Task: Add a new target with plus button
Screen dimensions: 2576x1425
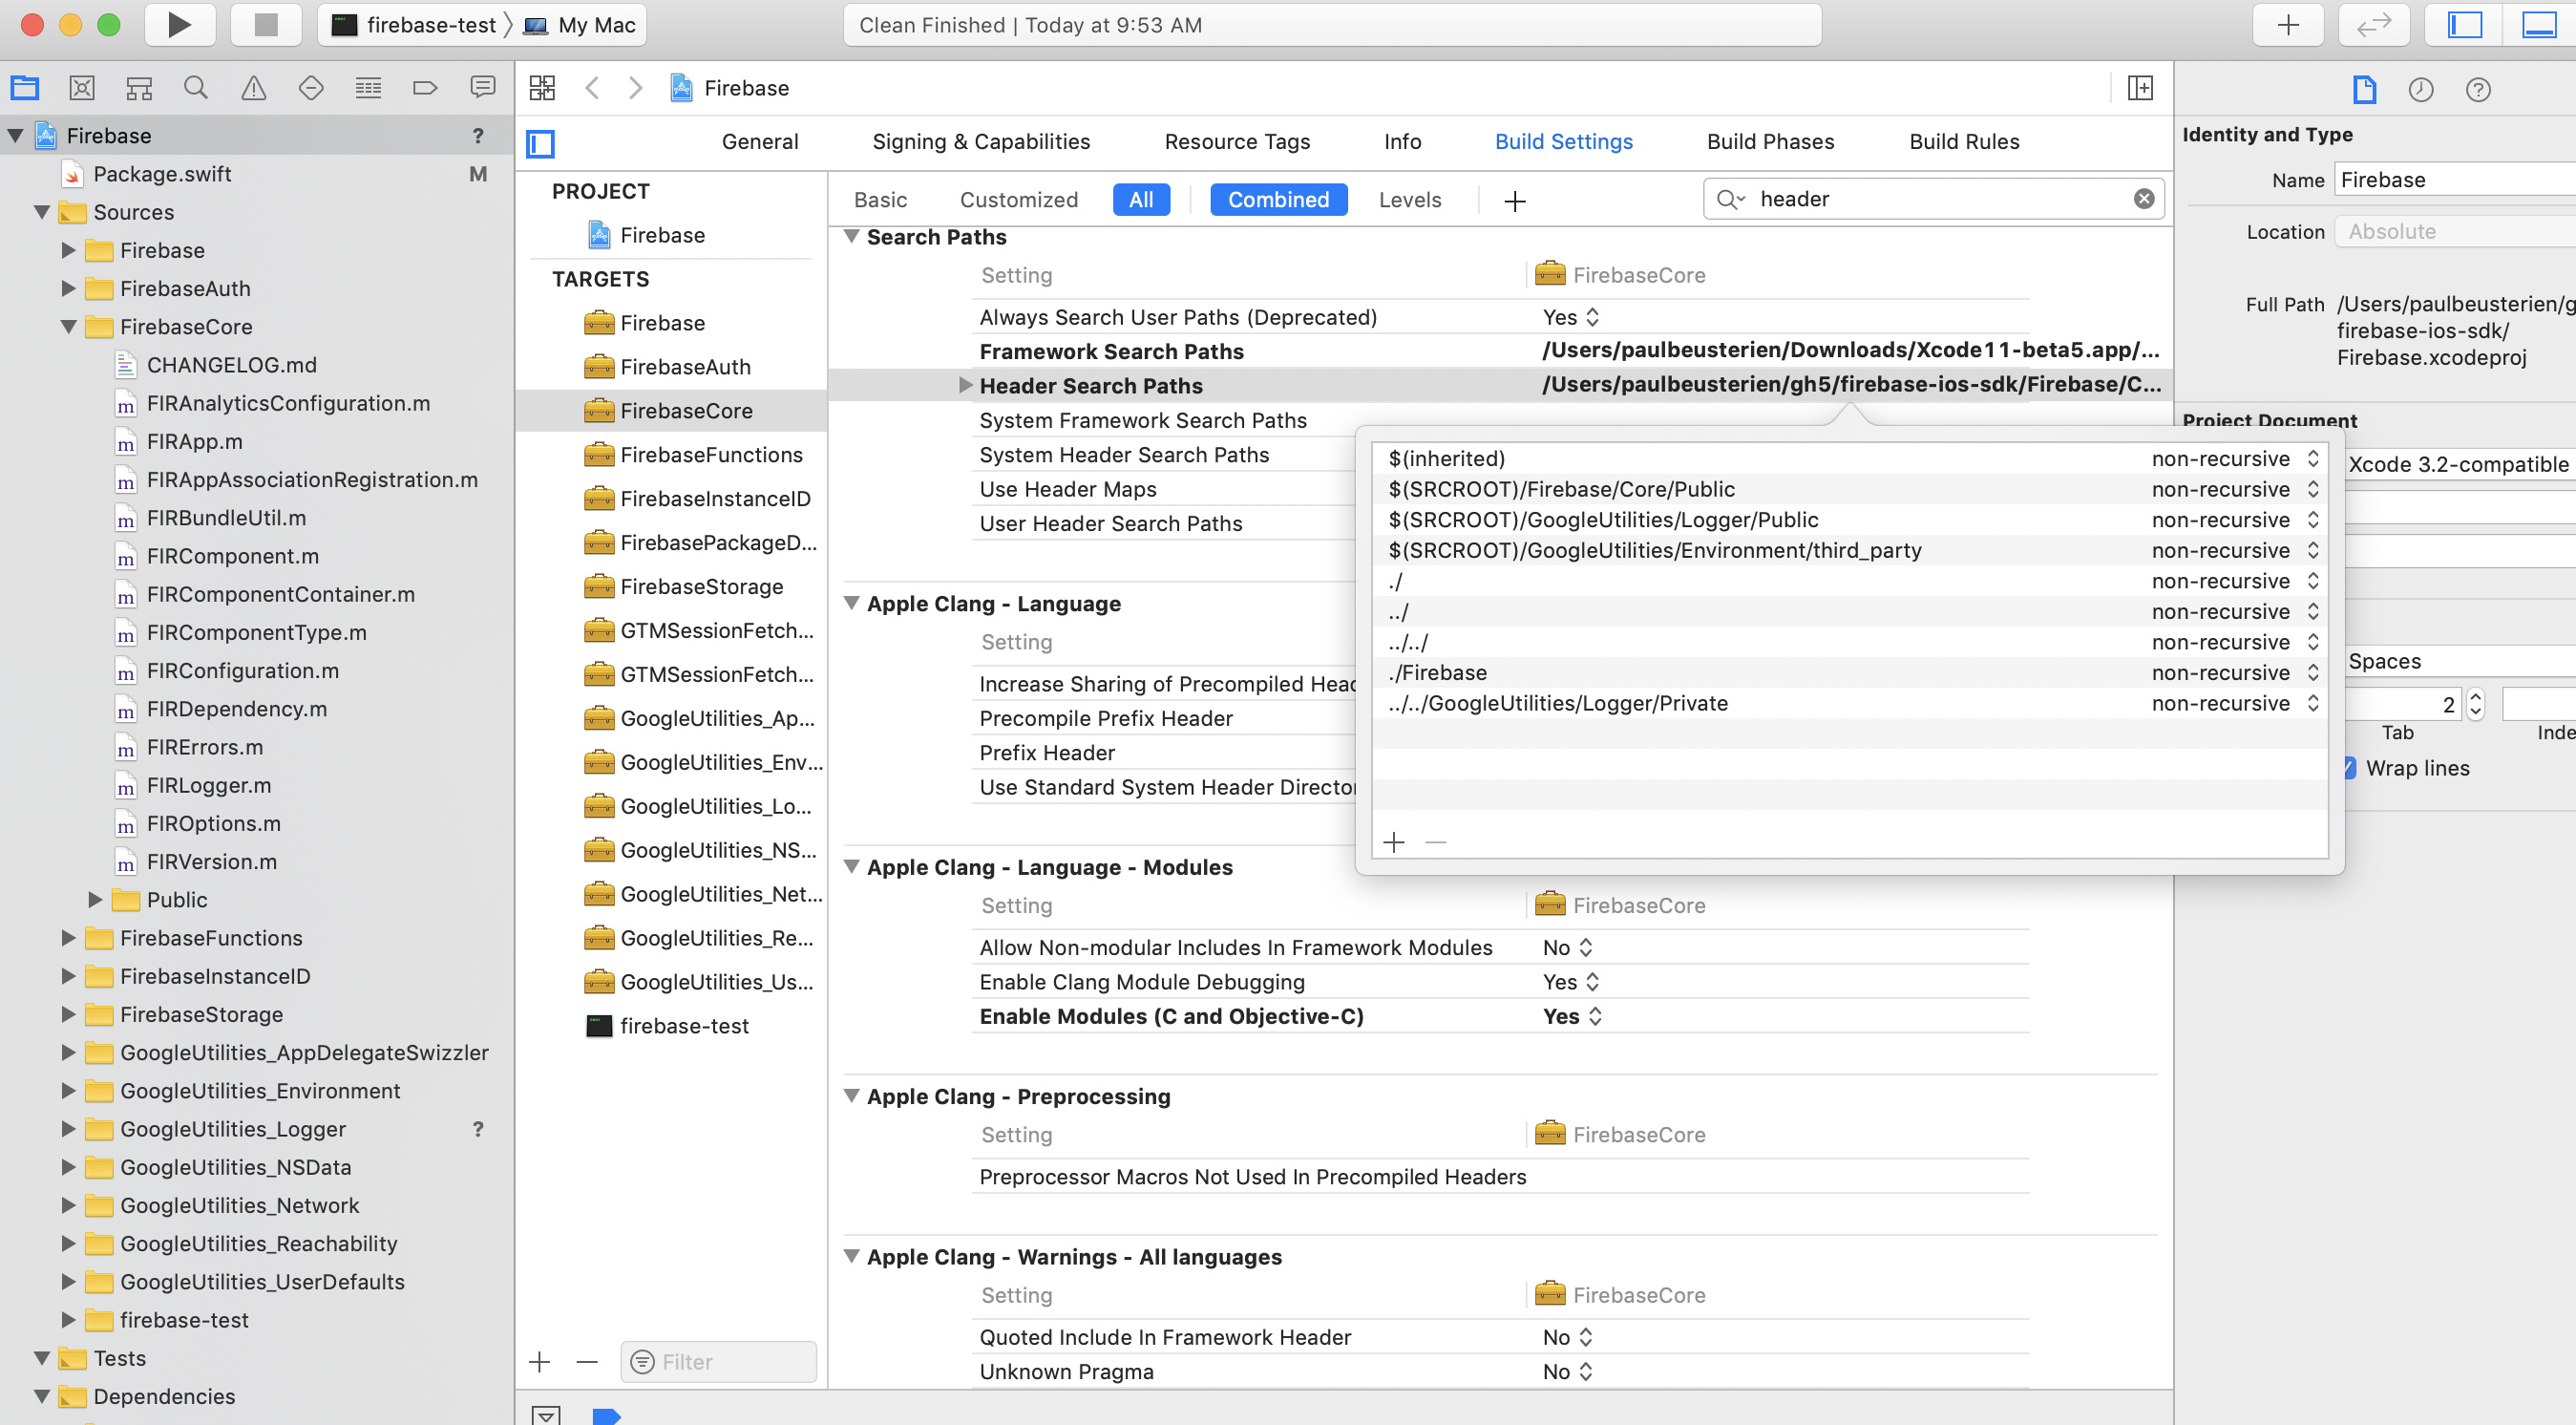Action: tap(539, 1361)
